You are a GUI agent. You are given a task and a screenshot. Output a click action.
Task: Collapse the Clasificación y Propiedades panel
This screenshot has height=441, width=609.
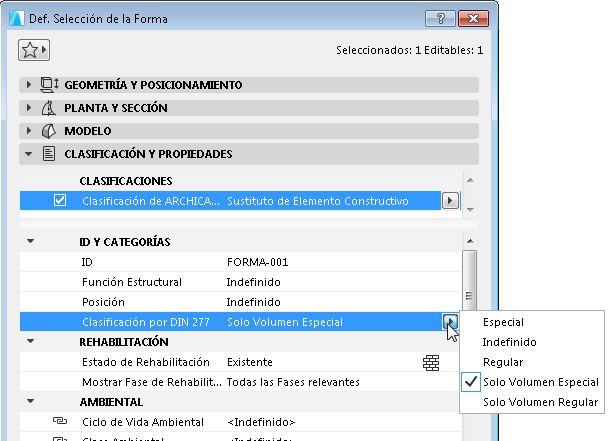coord(28,154)
